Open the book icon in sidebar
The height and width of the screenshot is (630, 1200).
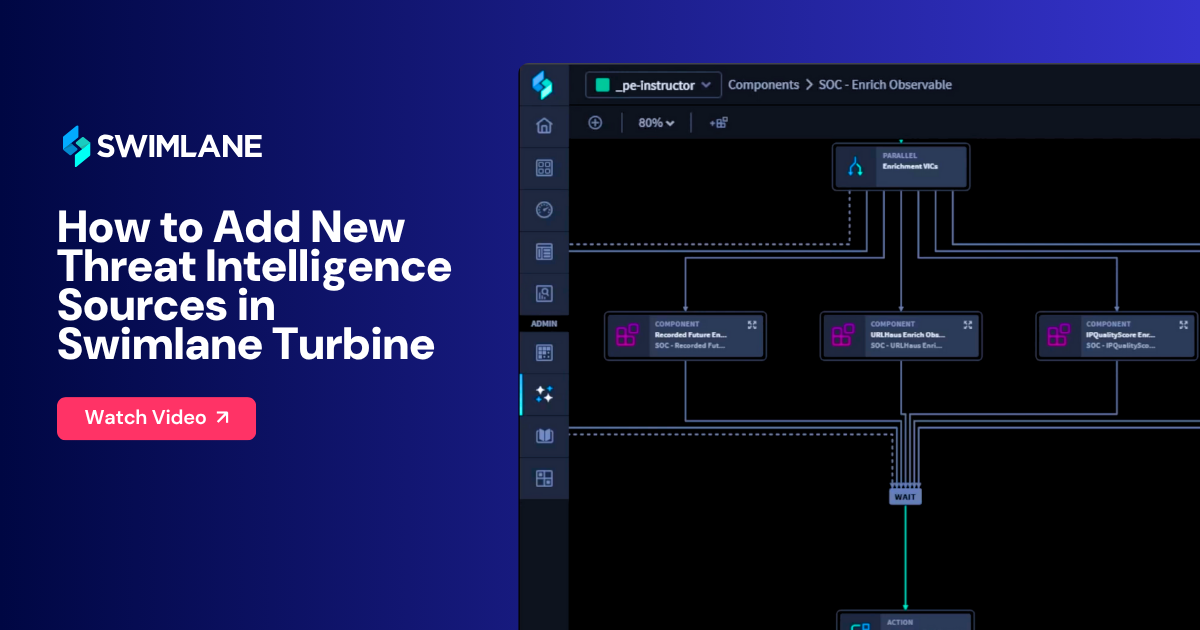pyautogui.click(x=544, y=436)
